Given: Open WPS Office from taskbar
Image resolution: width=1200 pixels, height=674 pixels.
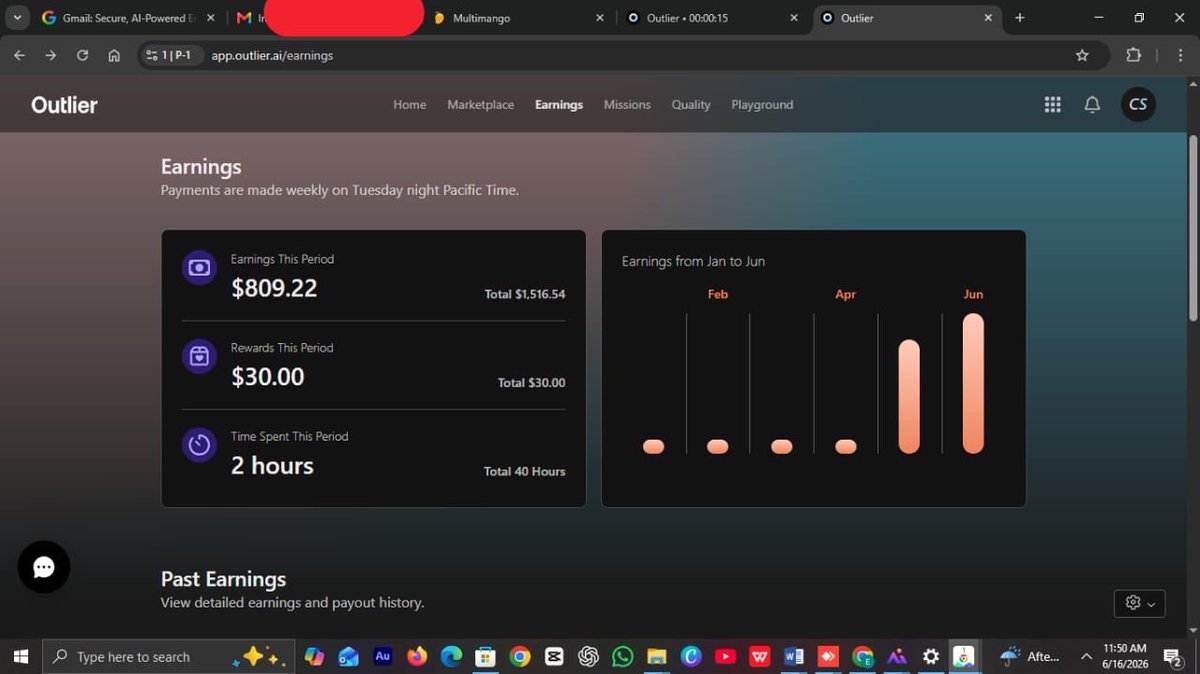Looking at the screenshot, I should pos(760,656).
